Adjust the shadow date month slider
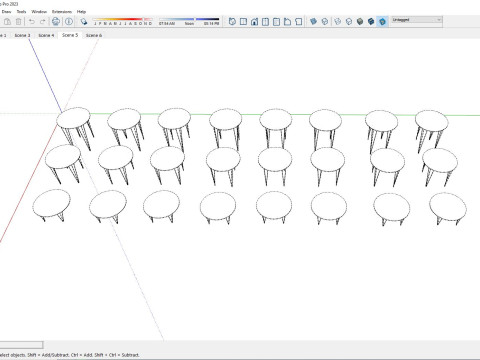Viewport: 480px width, 360px height. [x=123, y=21]
